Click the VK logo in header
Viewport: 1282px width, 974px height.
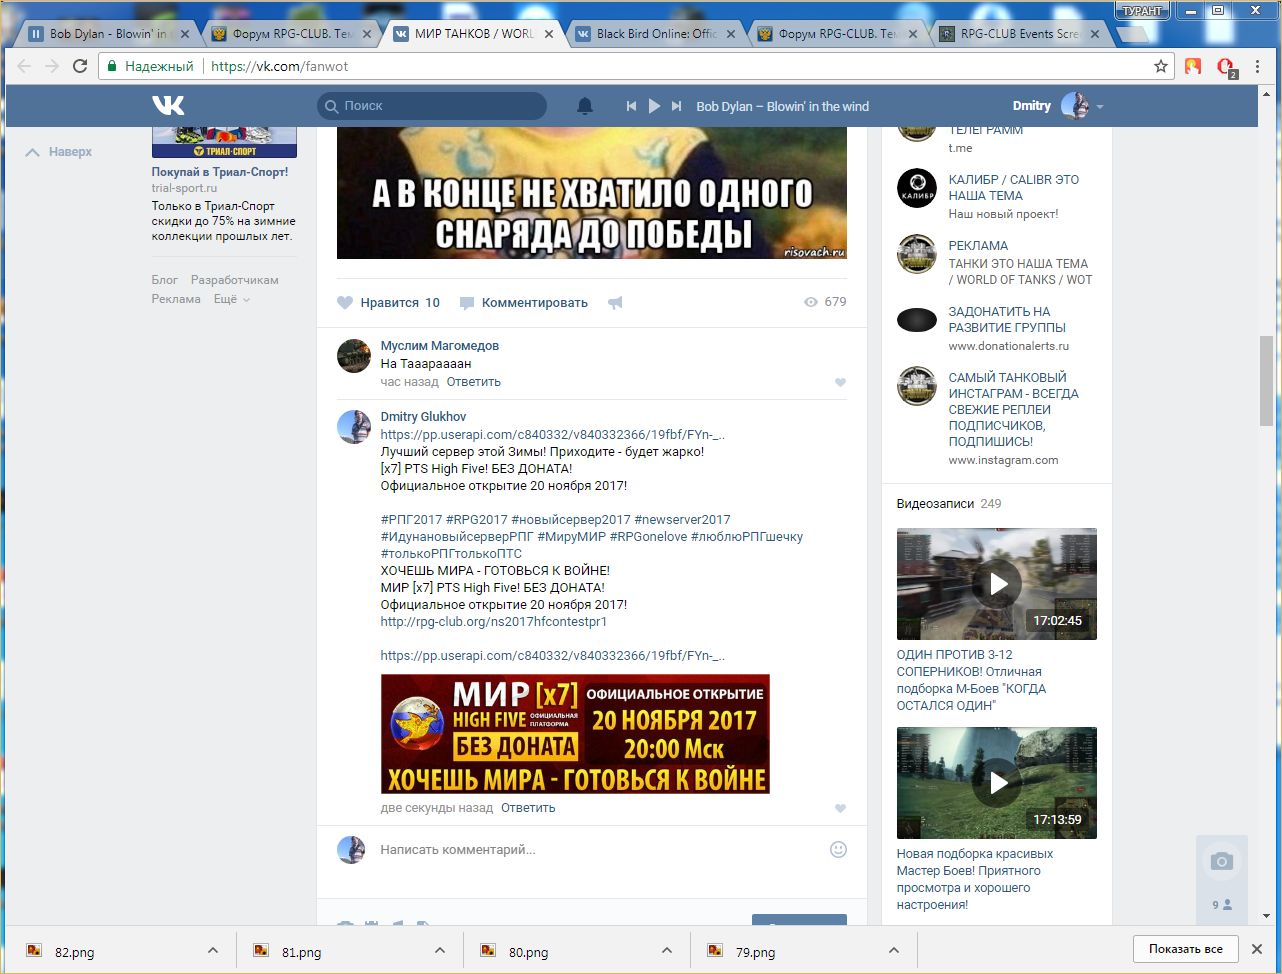click(168, 106)
